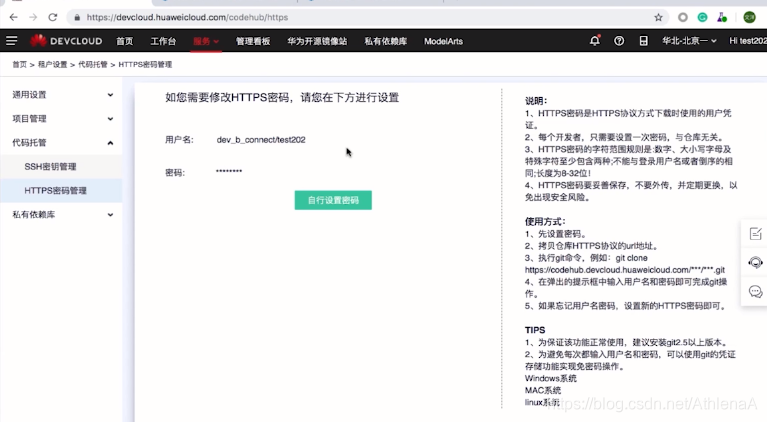Viewport: 767px width, 422px height.
Task: Click the 自行设置密码 button
Action: (333, 200)
